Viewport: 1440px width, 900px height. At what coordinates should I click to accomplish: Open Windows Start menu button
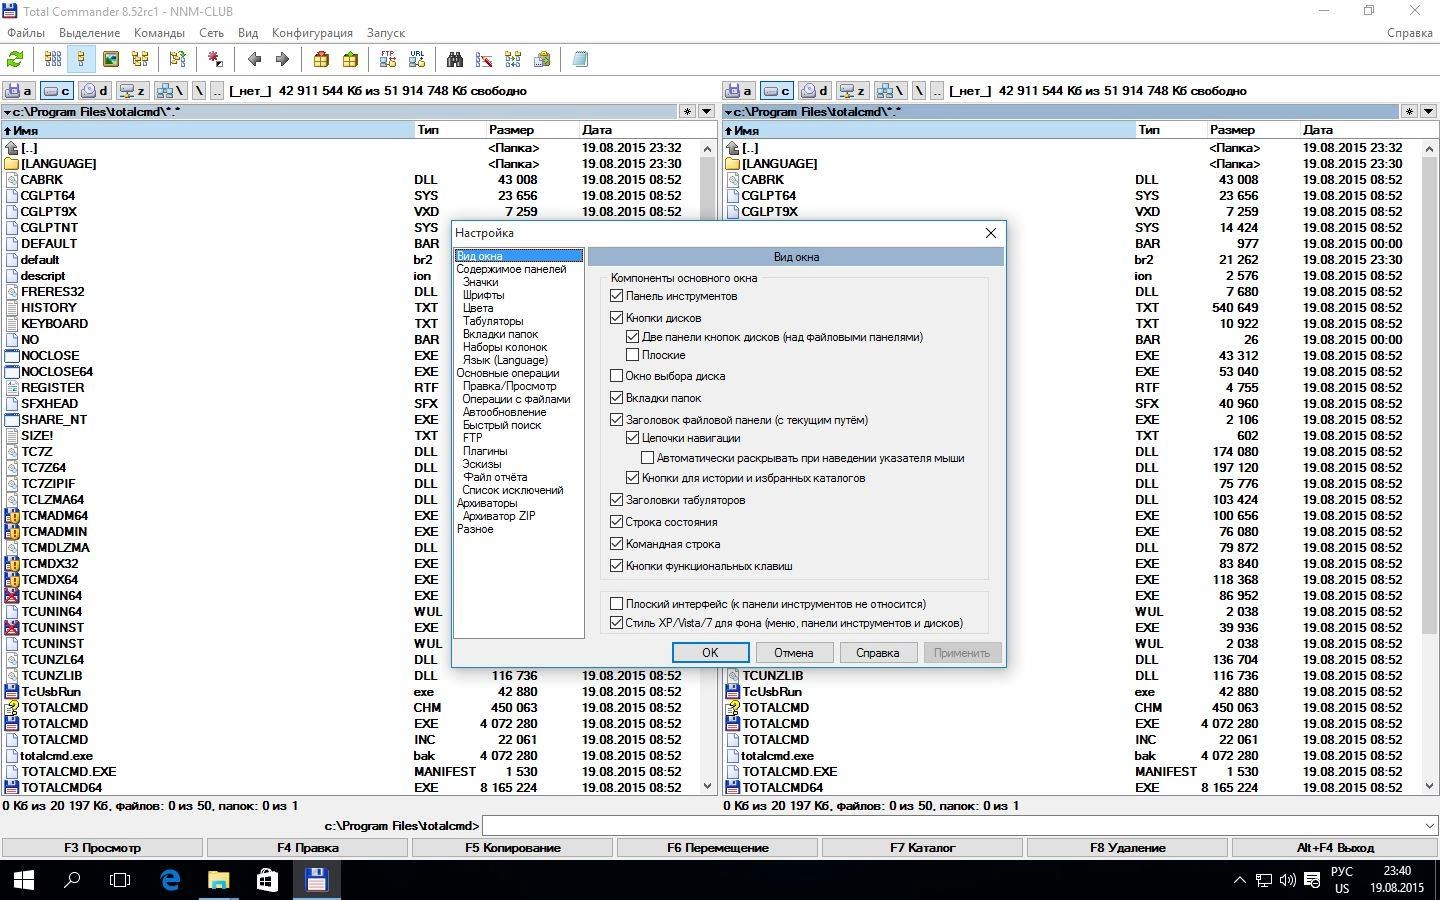tap(24, 880)
